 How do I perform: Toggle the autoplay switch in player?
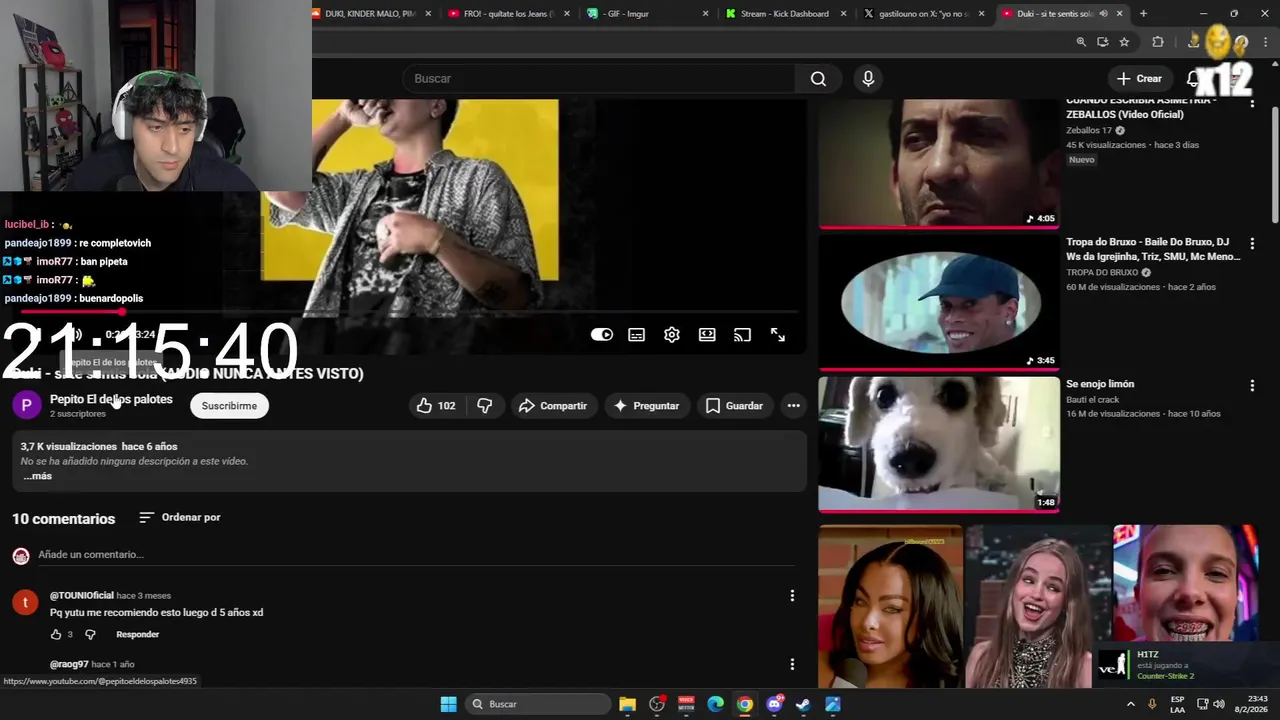pyautogui.click(x=601, y=335)
